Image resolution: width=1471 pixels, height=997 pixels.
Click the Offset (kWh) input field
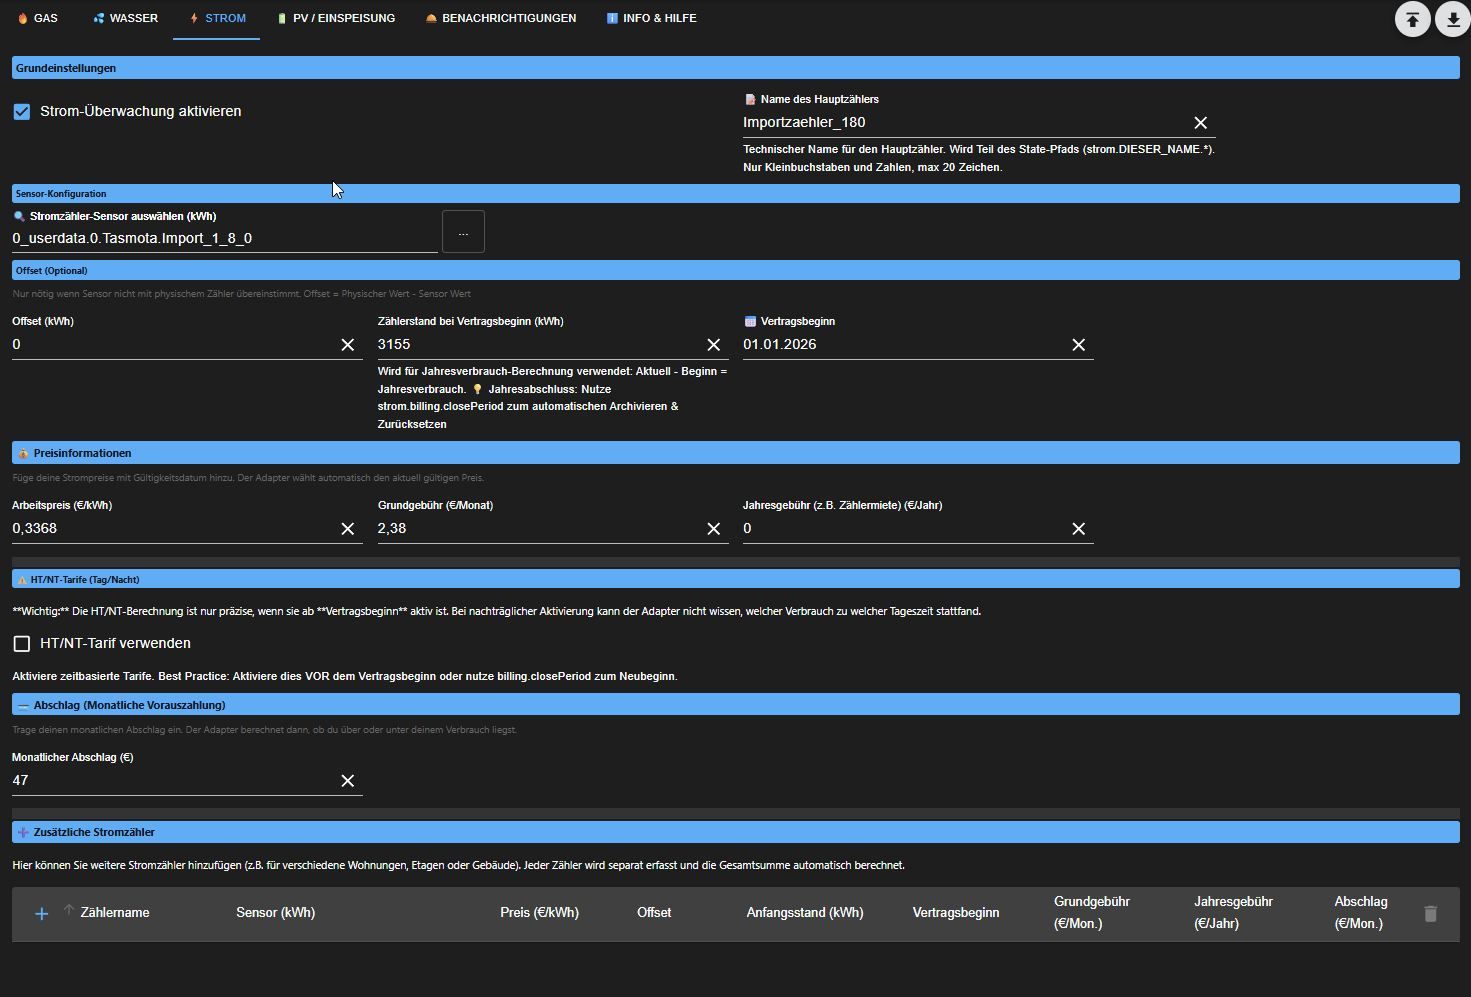point(173,345)
